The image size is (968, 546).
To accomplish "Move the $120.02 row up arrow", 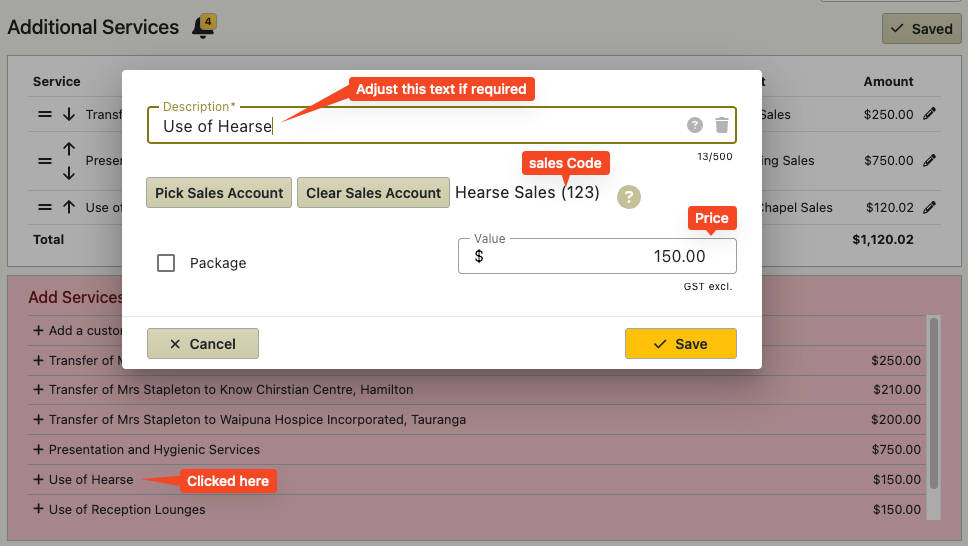I will pyautogui.click(x=69, y=208).
